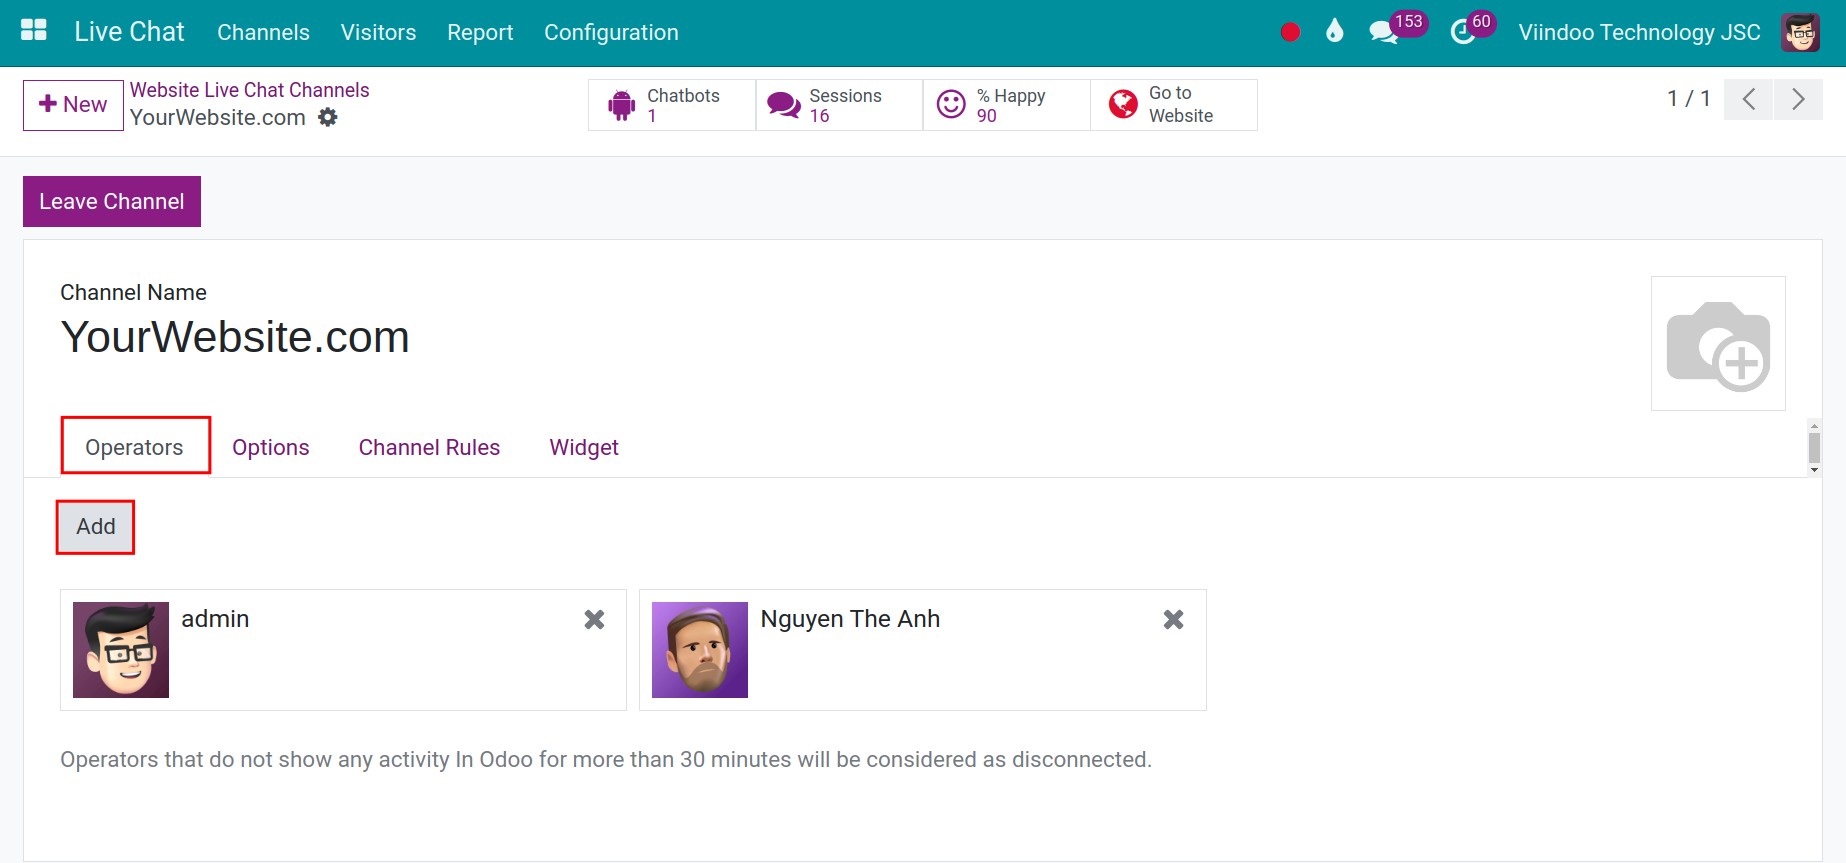Open the Report menu
The width and height of the screenshot is (1846, 863).
coord(480,32)
